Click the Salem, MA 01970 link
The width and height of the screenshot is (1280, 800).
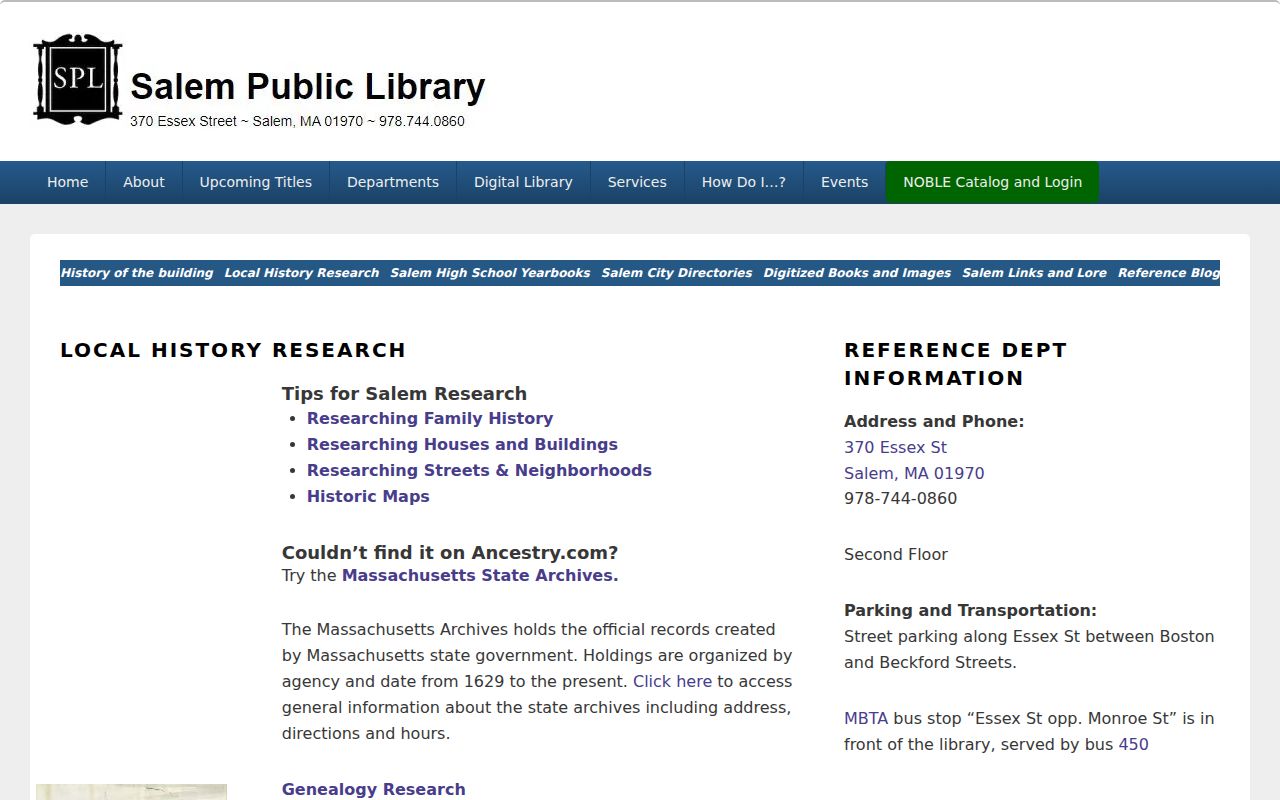[x=914, y=473]
